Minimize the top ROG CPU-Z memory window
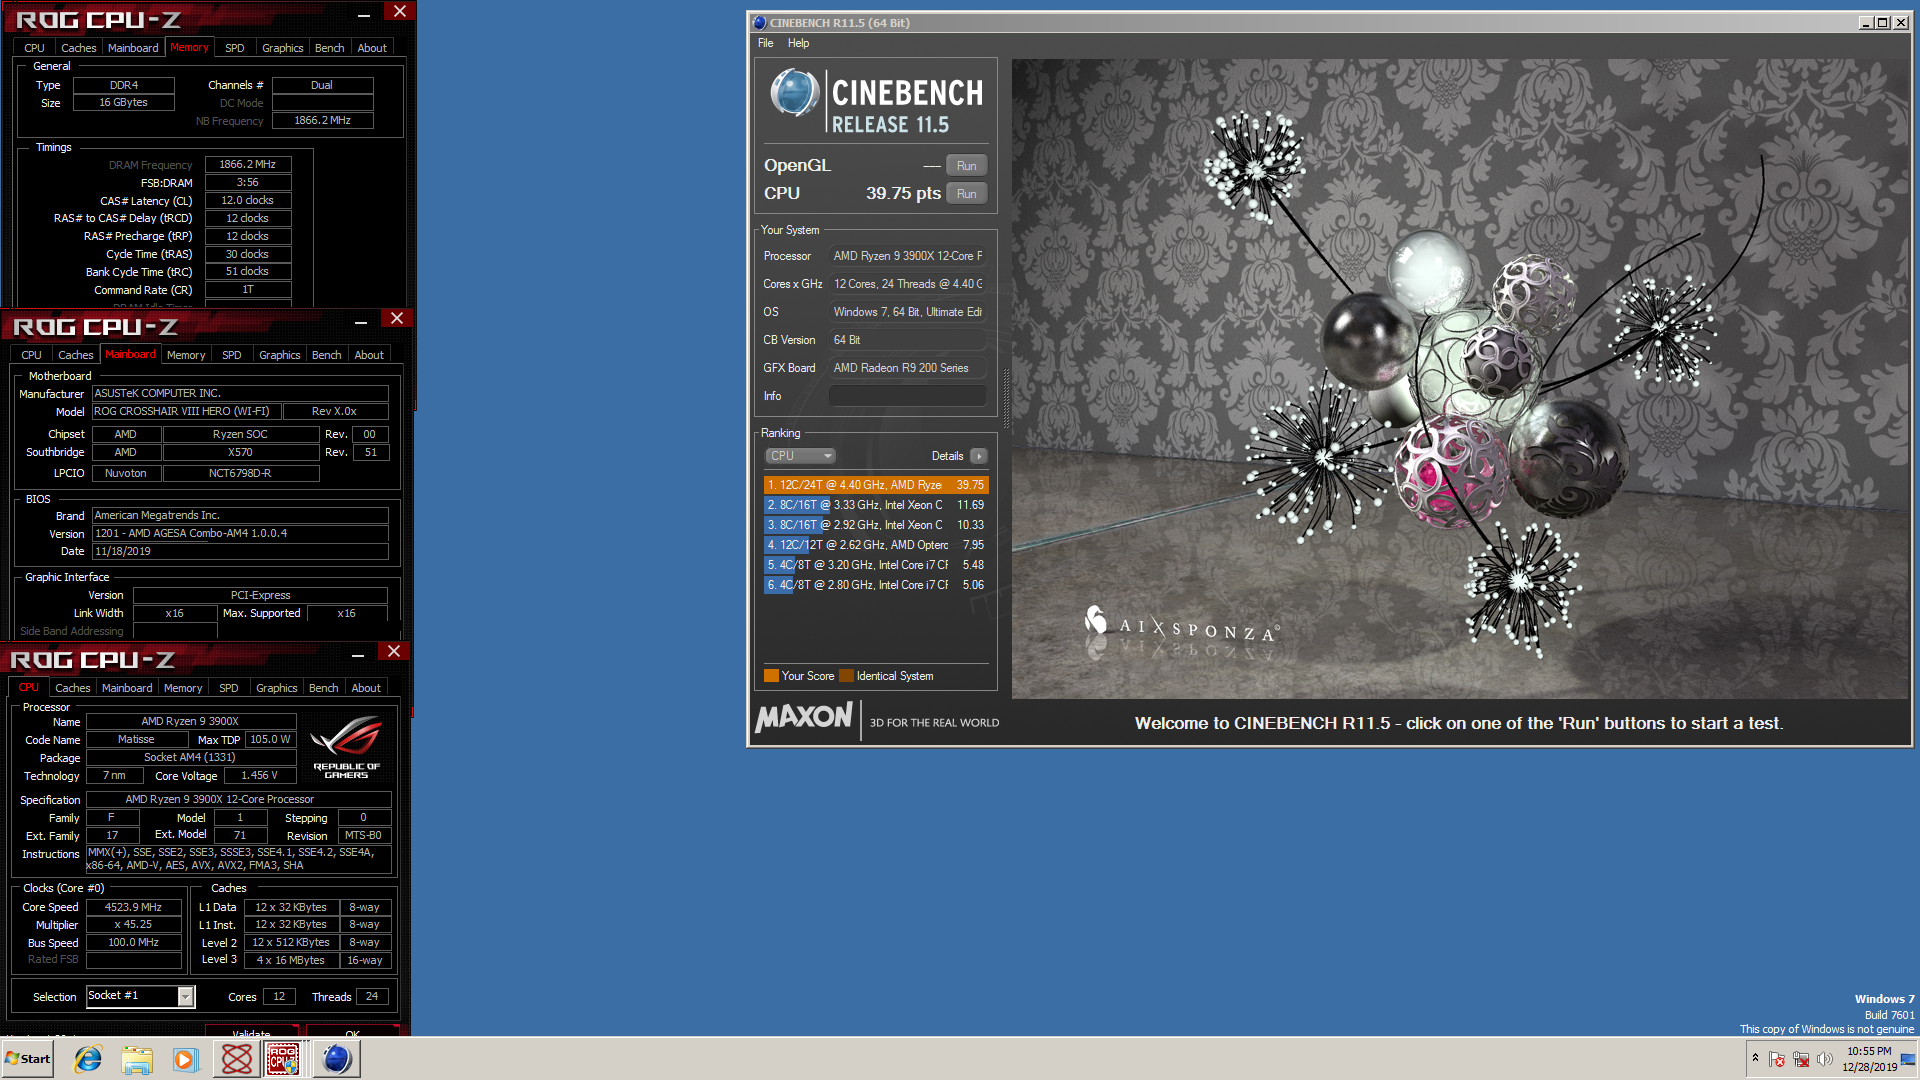Viewport: 1920px width, 1080px height. (364, 15)
